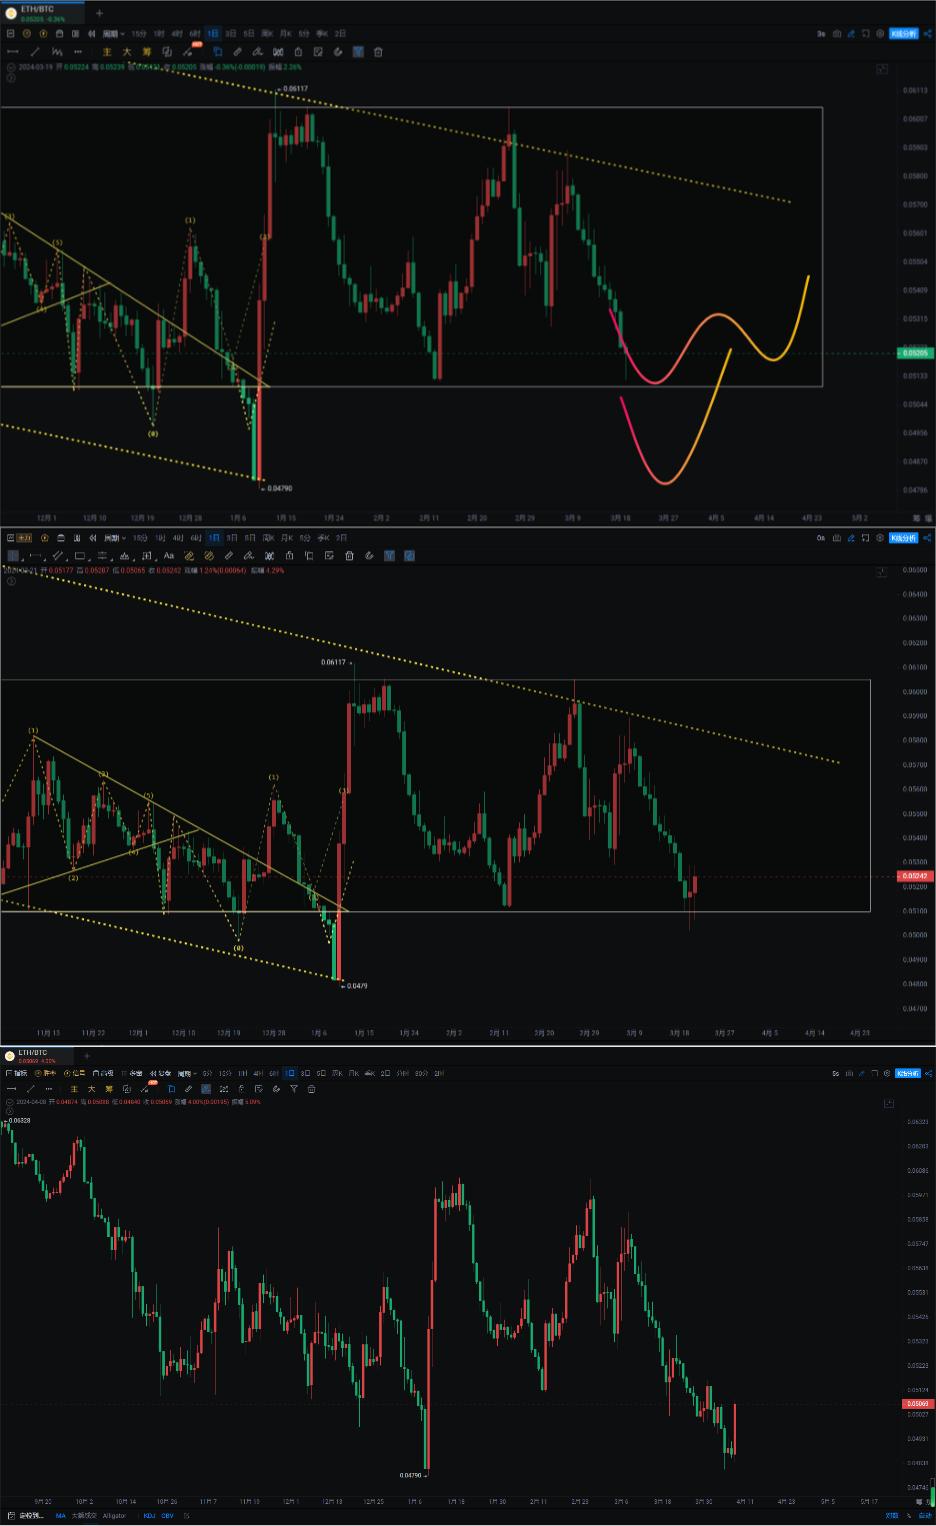The width and height of the screenshot is (936, 1526).
Task: Toggle MA indicator at bottom bar
Action: (60, 1515)
